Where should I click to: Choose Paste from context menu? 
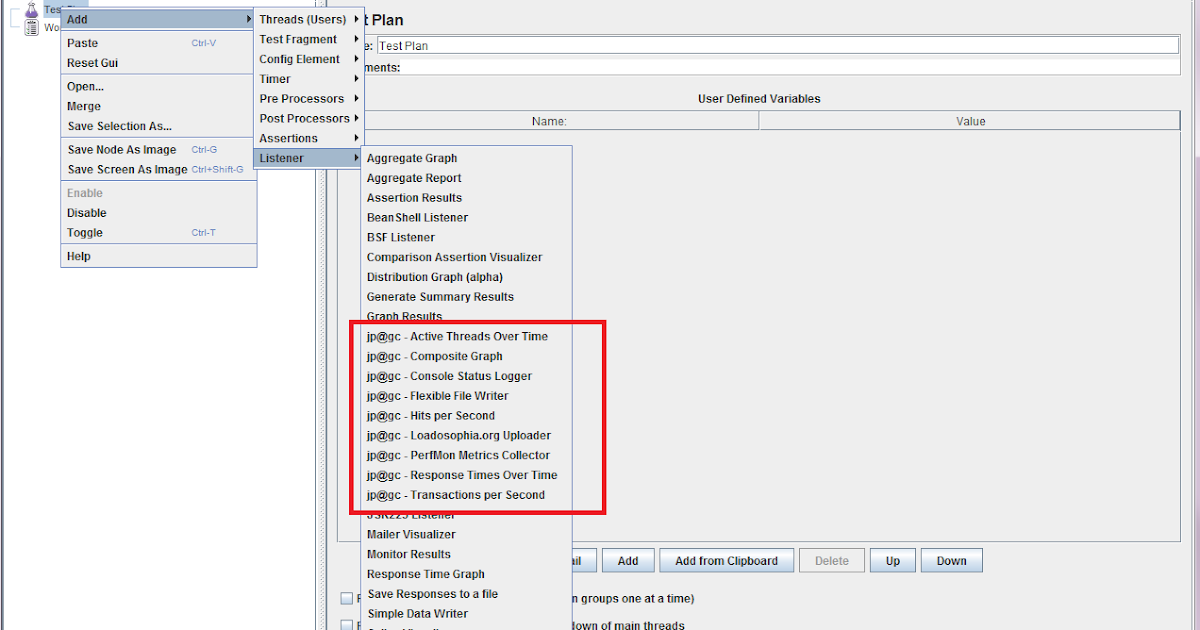(158, 43)
